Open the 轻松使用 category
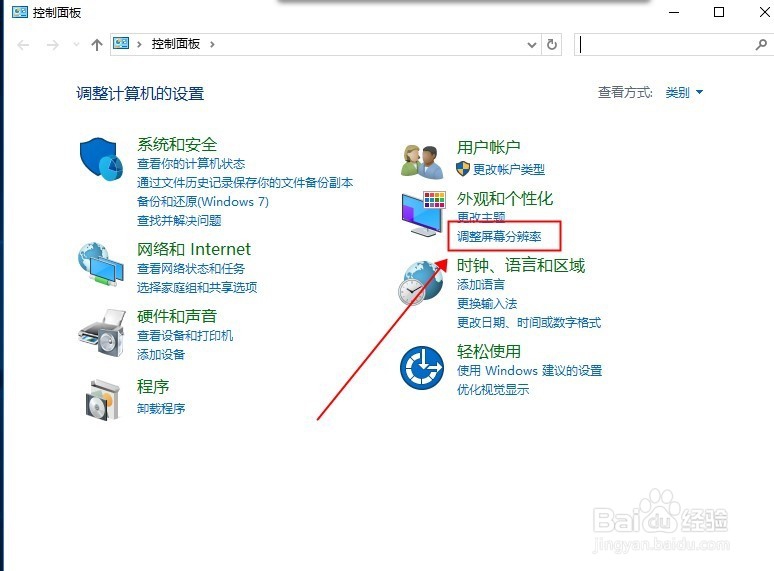 (489, 351)
